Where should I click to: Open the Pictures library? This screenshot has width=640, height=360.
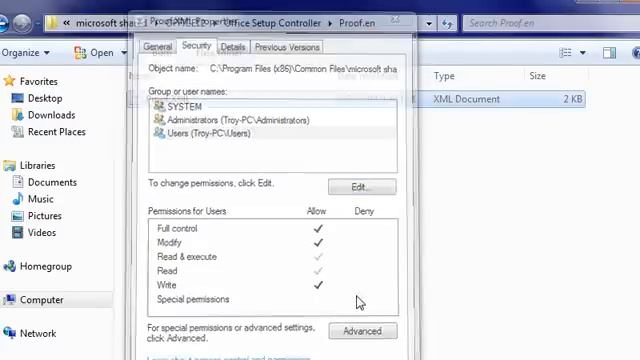[44, 216]
